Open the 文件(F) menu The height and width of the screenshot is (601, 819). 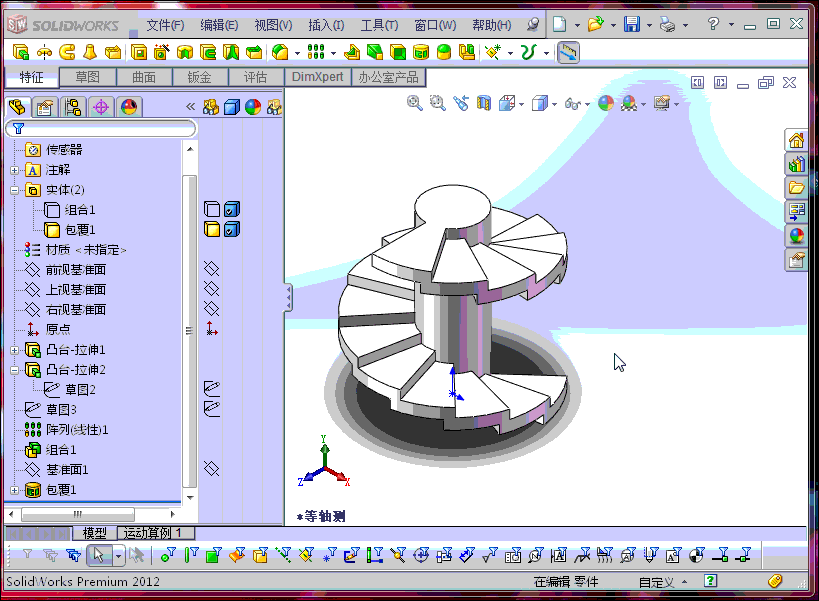(165, 25)
